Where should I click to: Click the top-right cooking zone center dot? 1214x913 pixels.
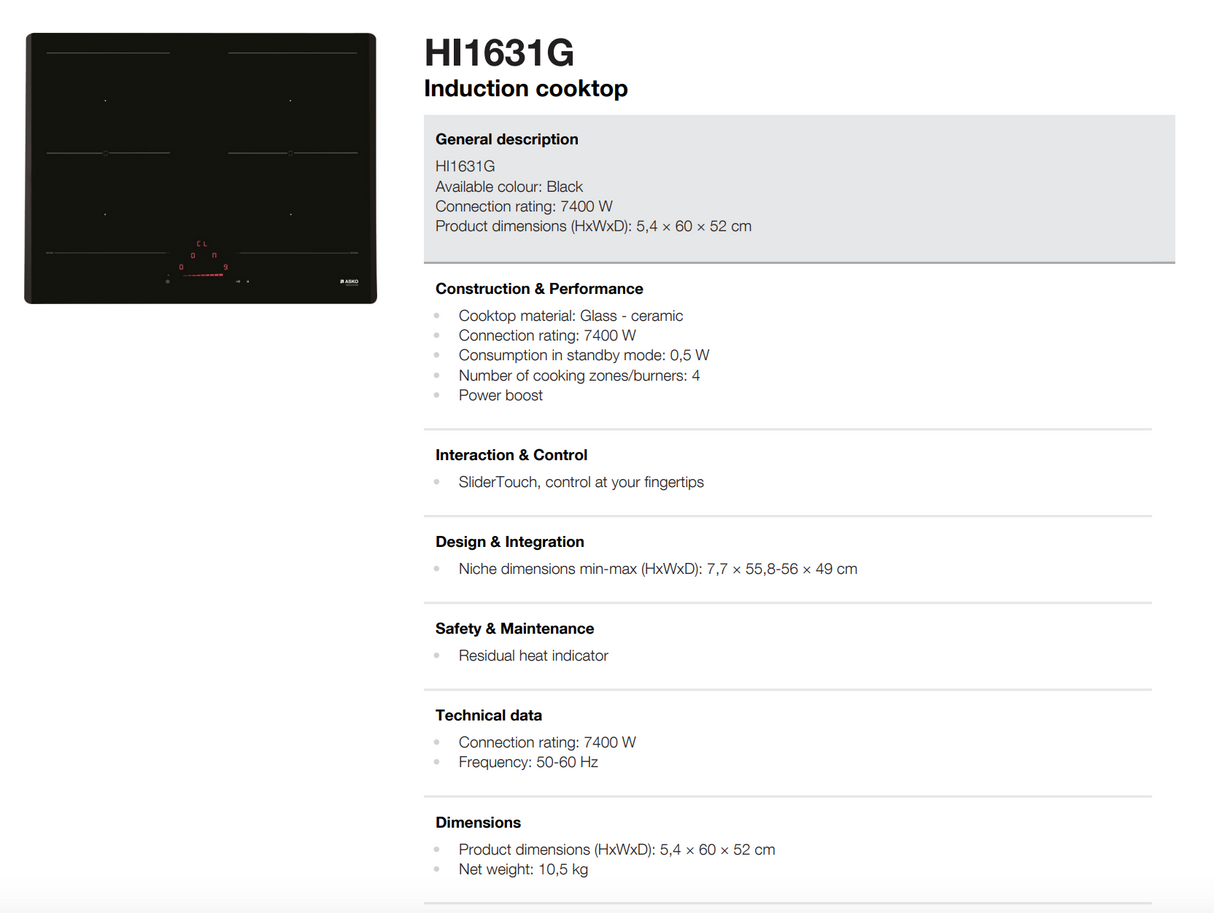(x=290, y=100)
